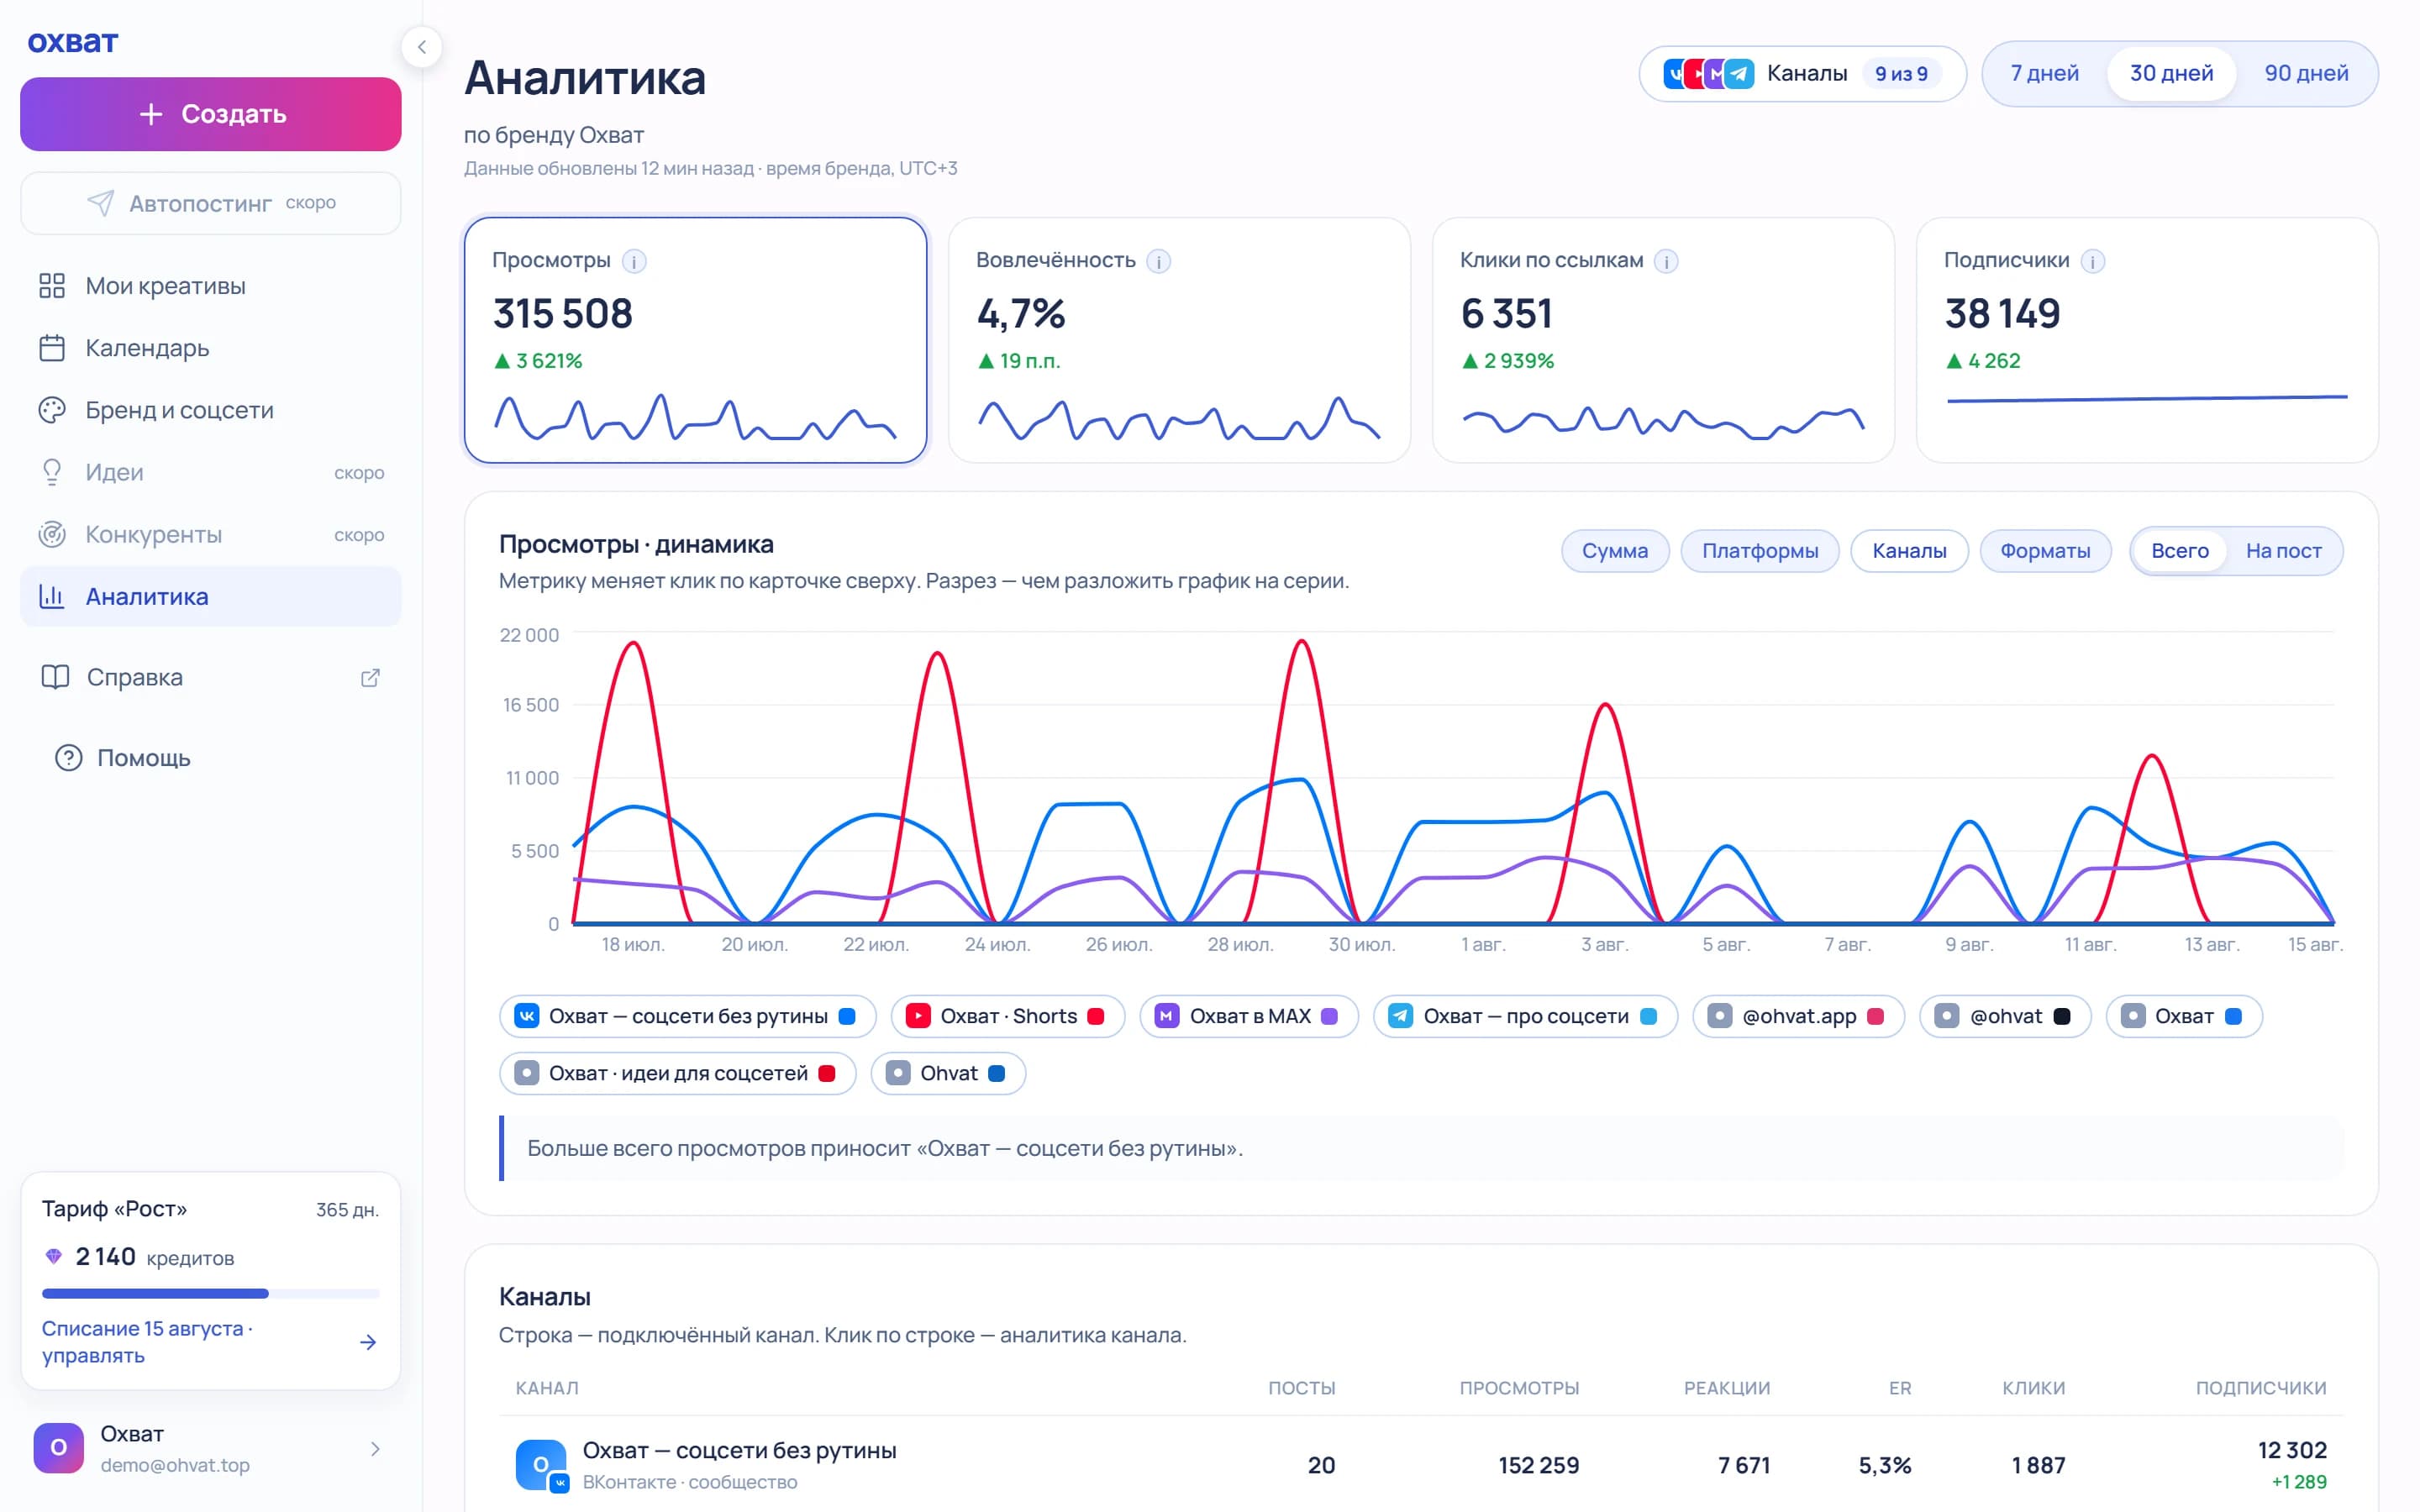Click the Создать button
This screenshot has height=1512, width=2420.
(x=211, y=114)
